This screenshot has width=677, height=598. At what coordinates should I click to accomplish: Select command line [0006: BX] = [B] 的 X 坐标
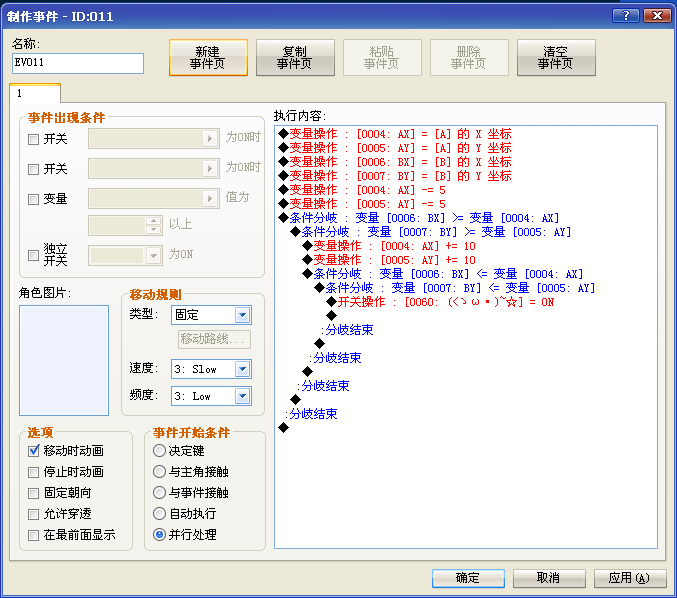[x=395, y=162]
